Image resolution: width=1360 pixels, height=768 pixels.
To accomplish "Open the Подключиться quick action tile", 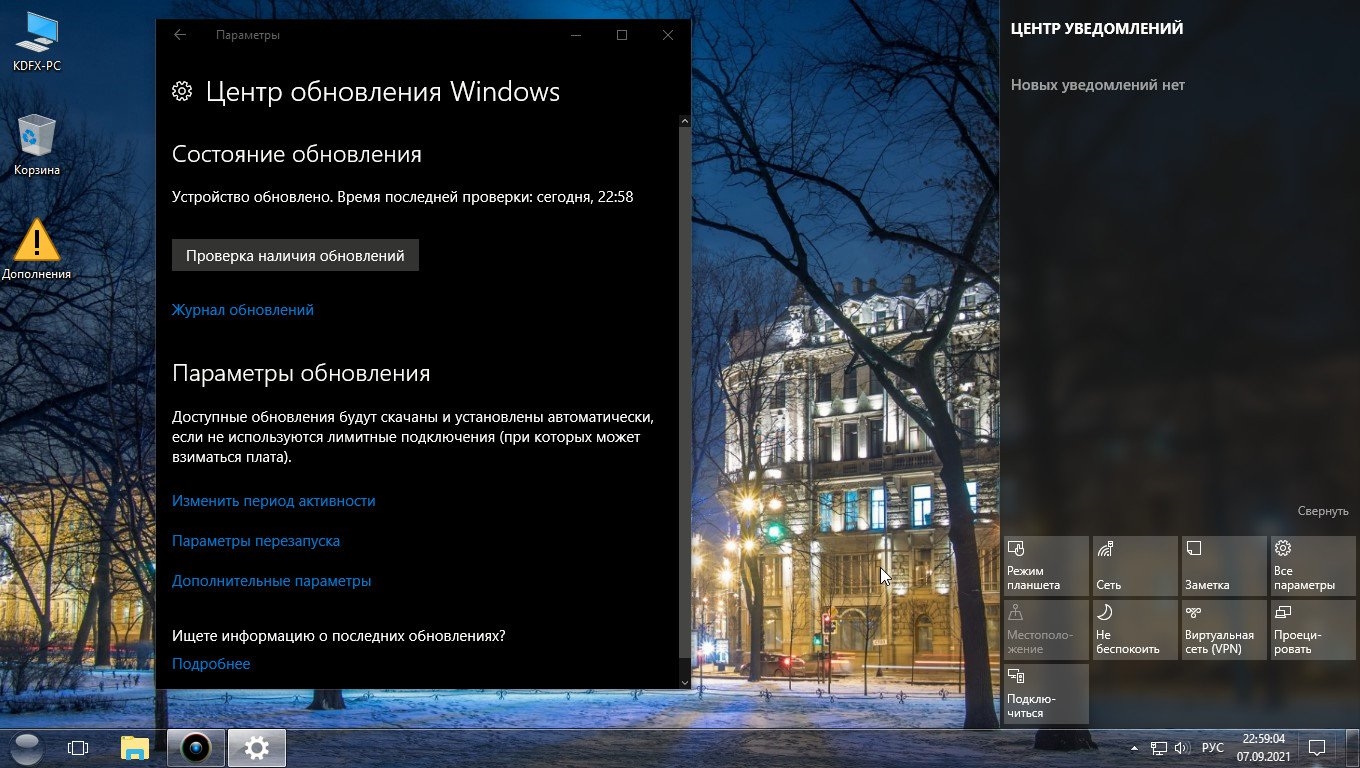I will (x=1046, y=693).
